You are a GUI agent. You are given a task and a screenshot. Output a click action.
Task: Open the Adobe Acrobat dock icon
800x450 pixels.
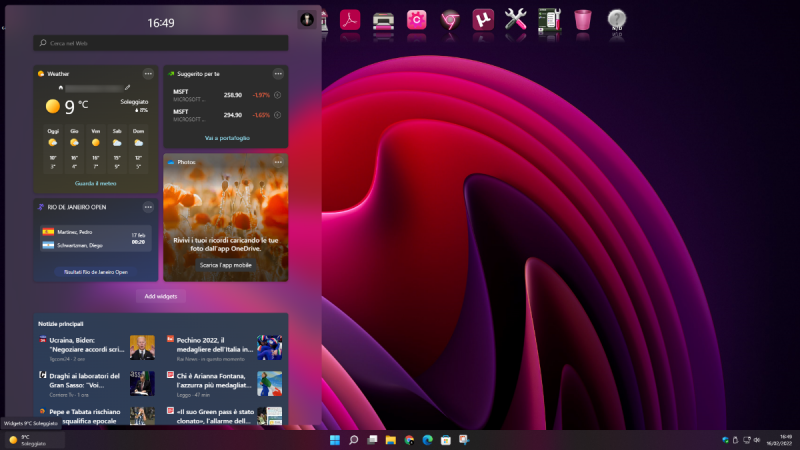click(x=350, y=19)
